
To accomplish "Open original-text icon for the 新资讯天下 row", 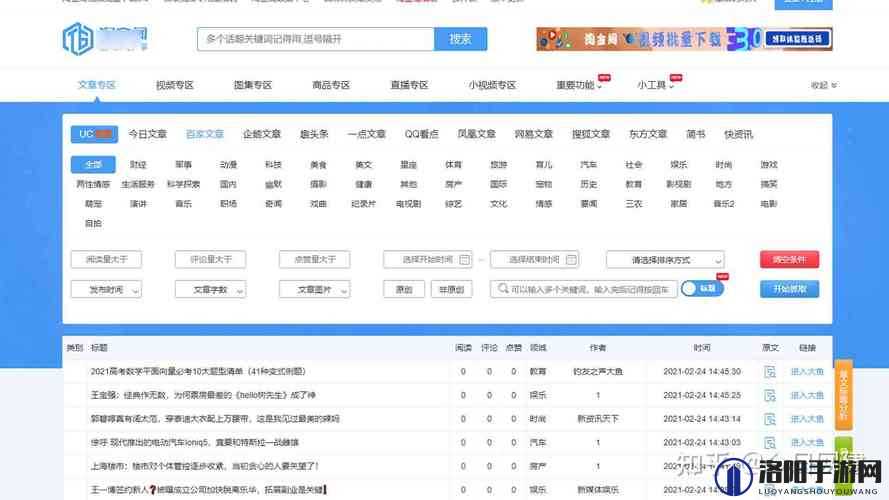I will point(769,420).
